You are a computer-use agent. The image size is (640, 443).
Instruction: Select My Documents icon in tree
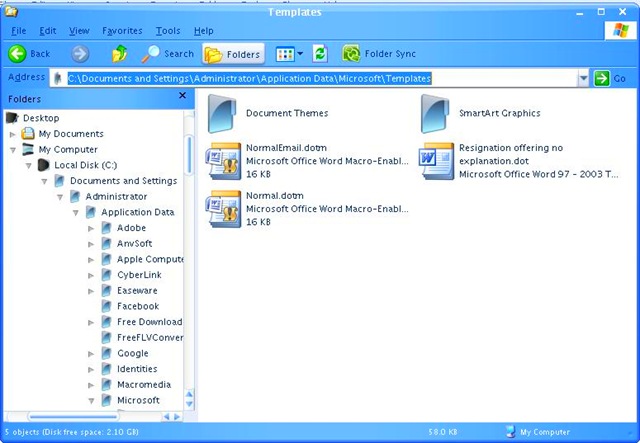[28, 134]
